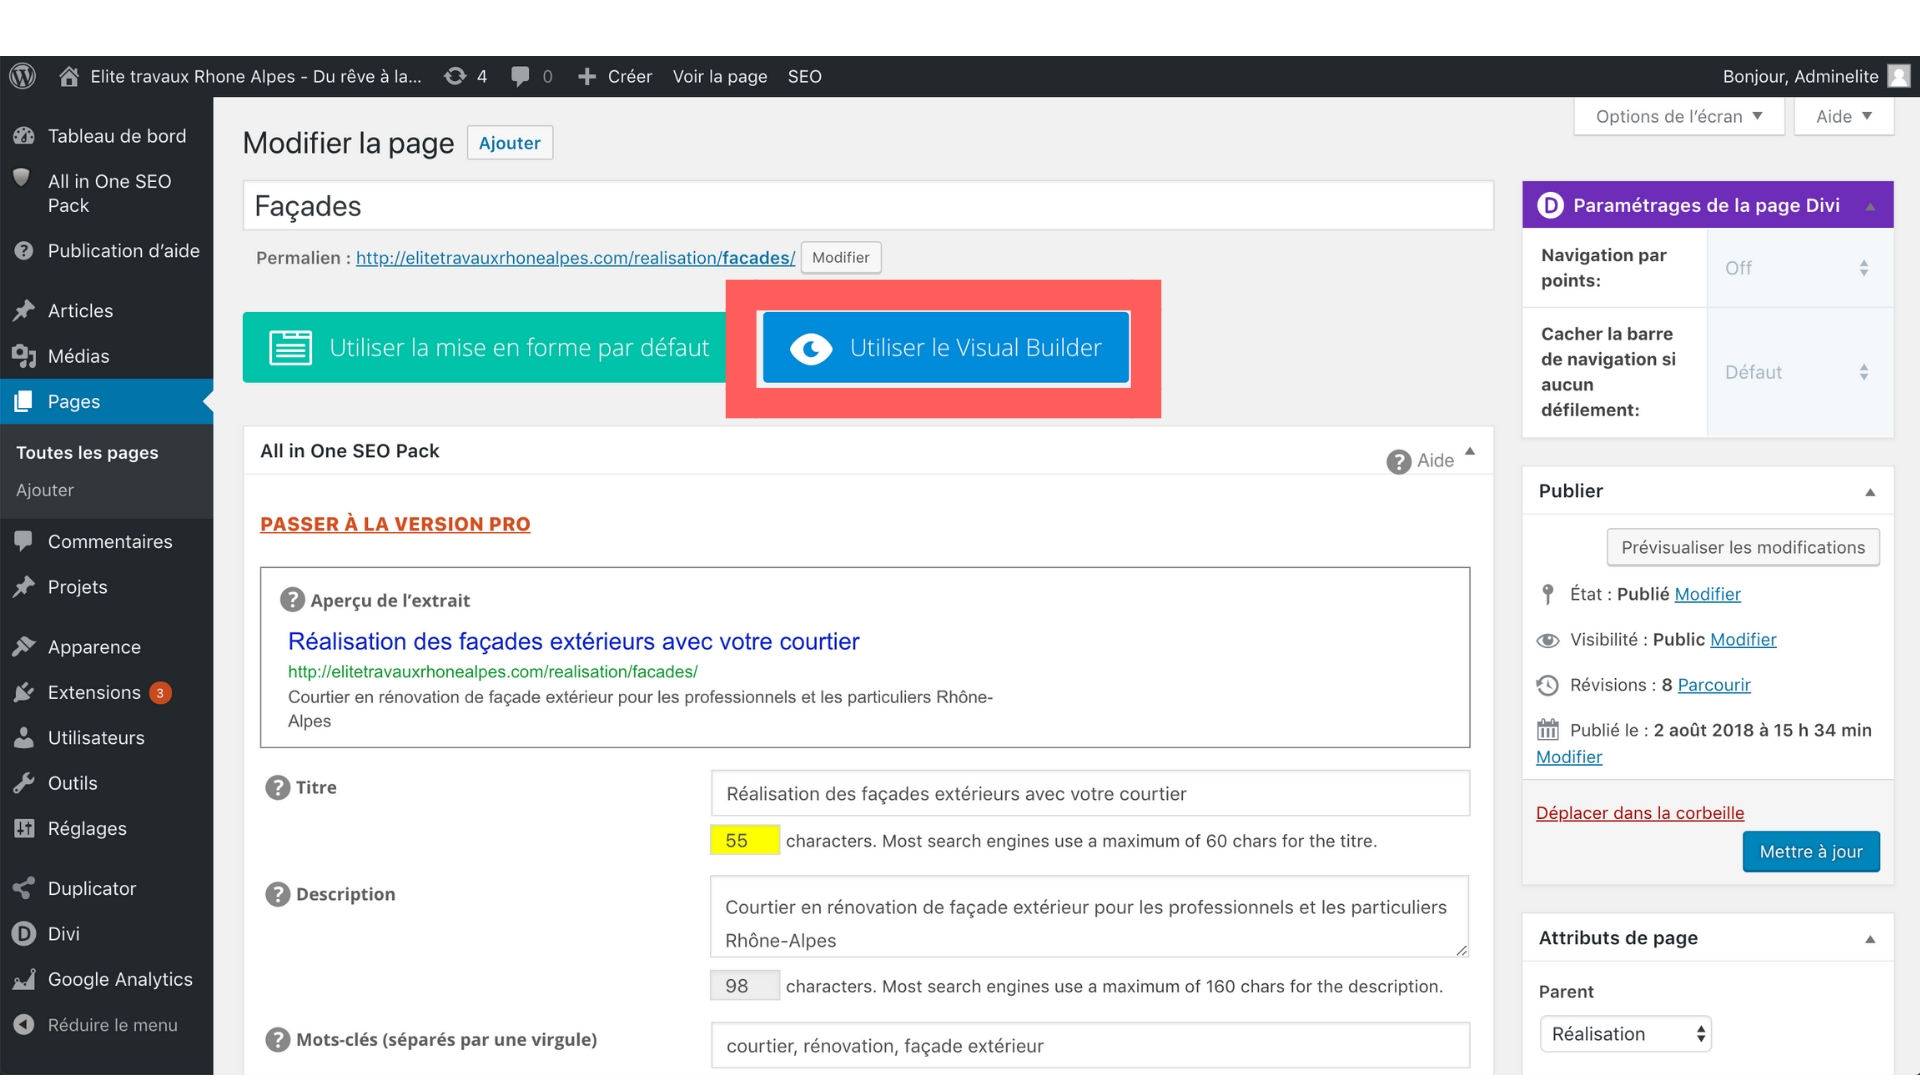
Task: Click the Outils wrench icon
Action: (24, 783)
